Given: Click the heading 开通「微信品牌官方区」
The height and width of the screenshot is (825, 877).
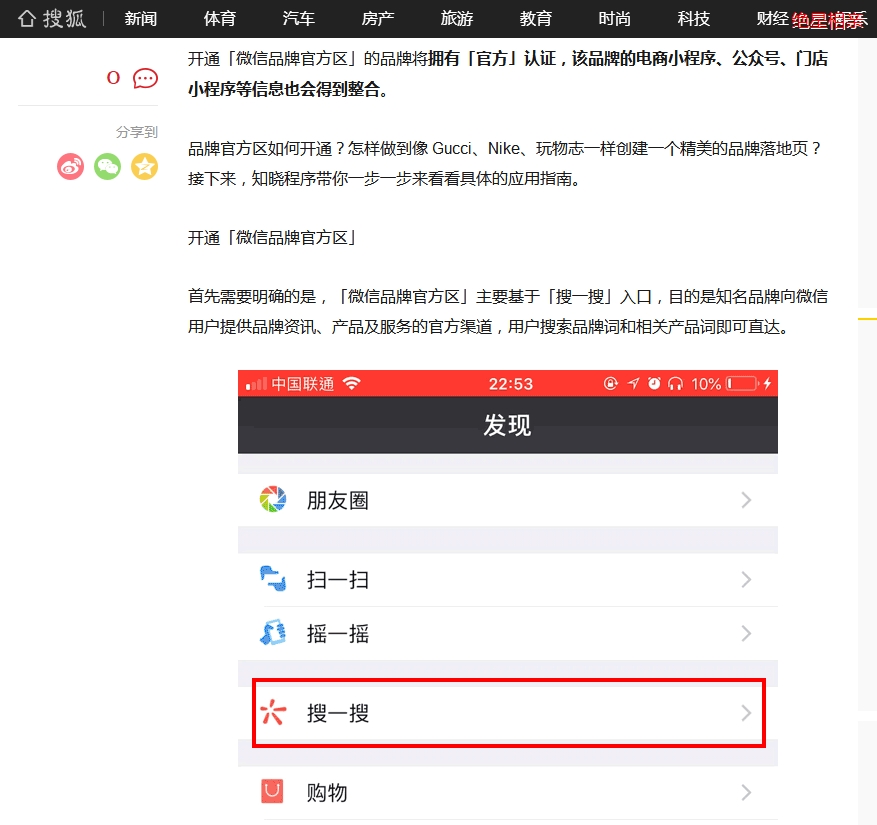Looking at the screenshot, I should pyautogui.click(x=272, y=238).
